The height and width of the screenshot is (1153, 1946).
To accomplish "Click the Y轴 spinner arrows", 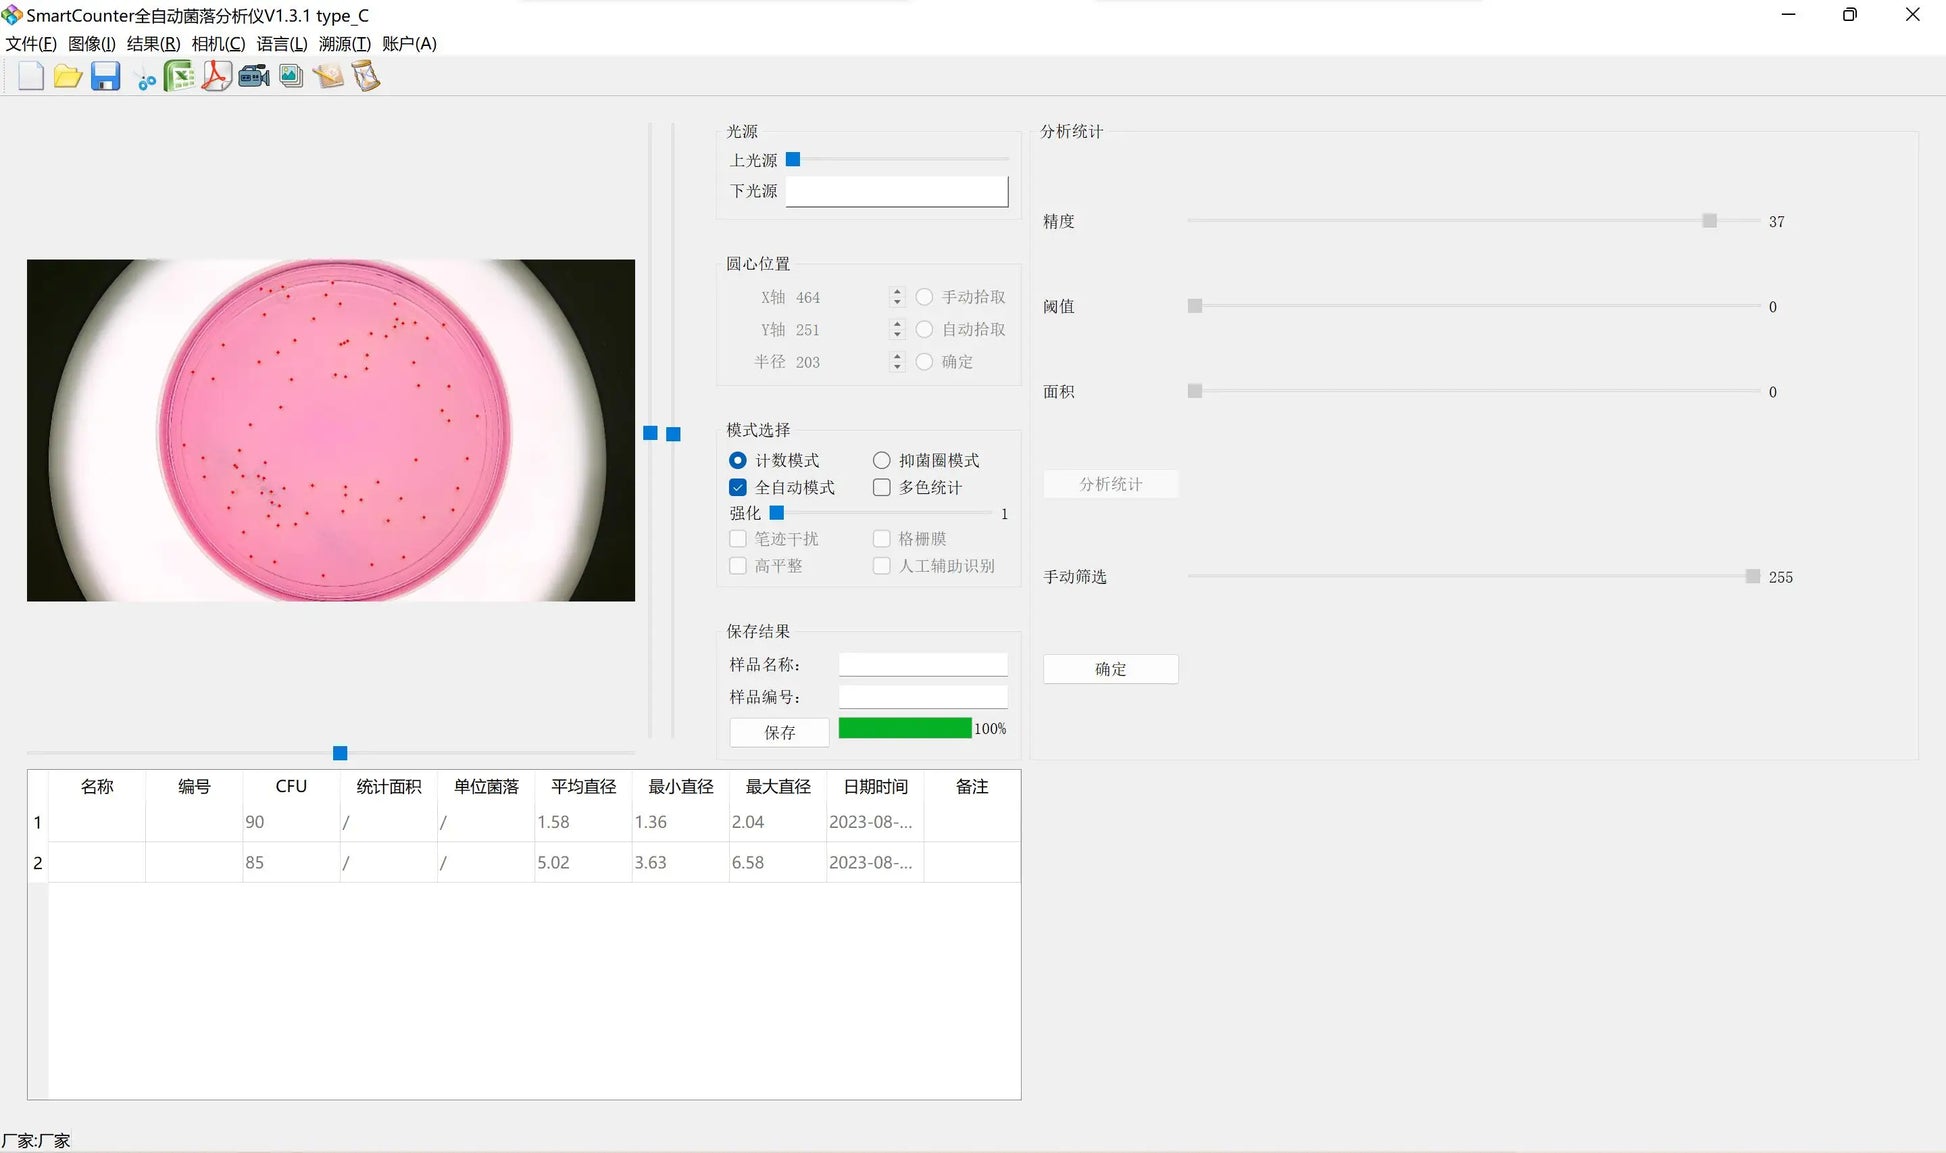I will pos(897,329).
